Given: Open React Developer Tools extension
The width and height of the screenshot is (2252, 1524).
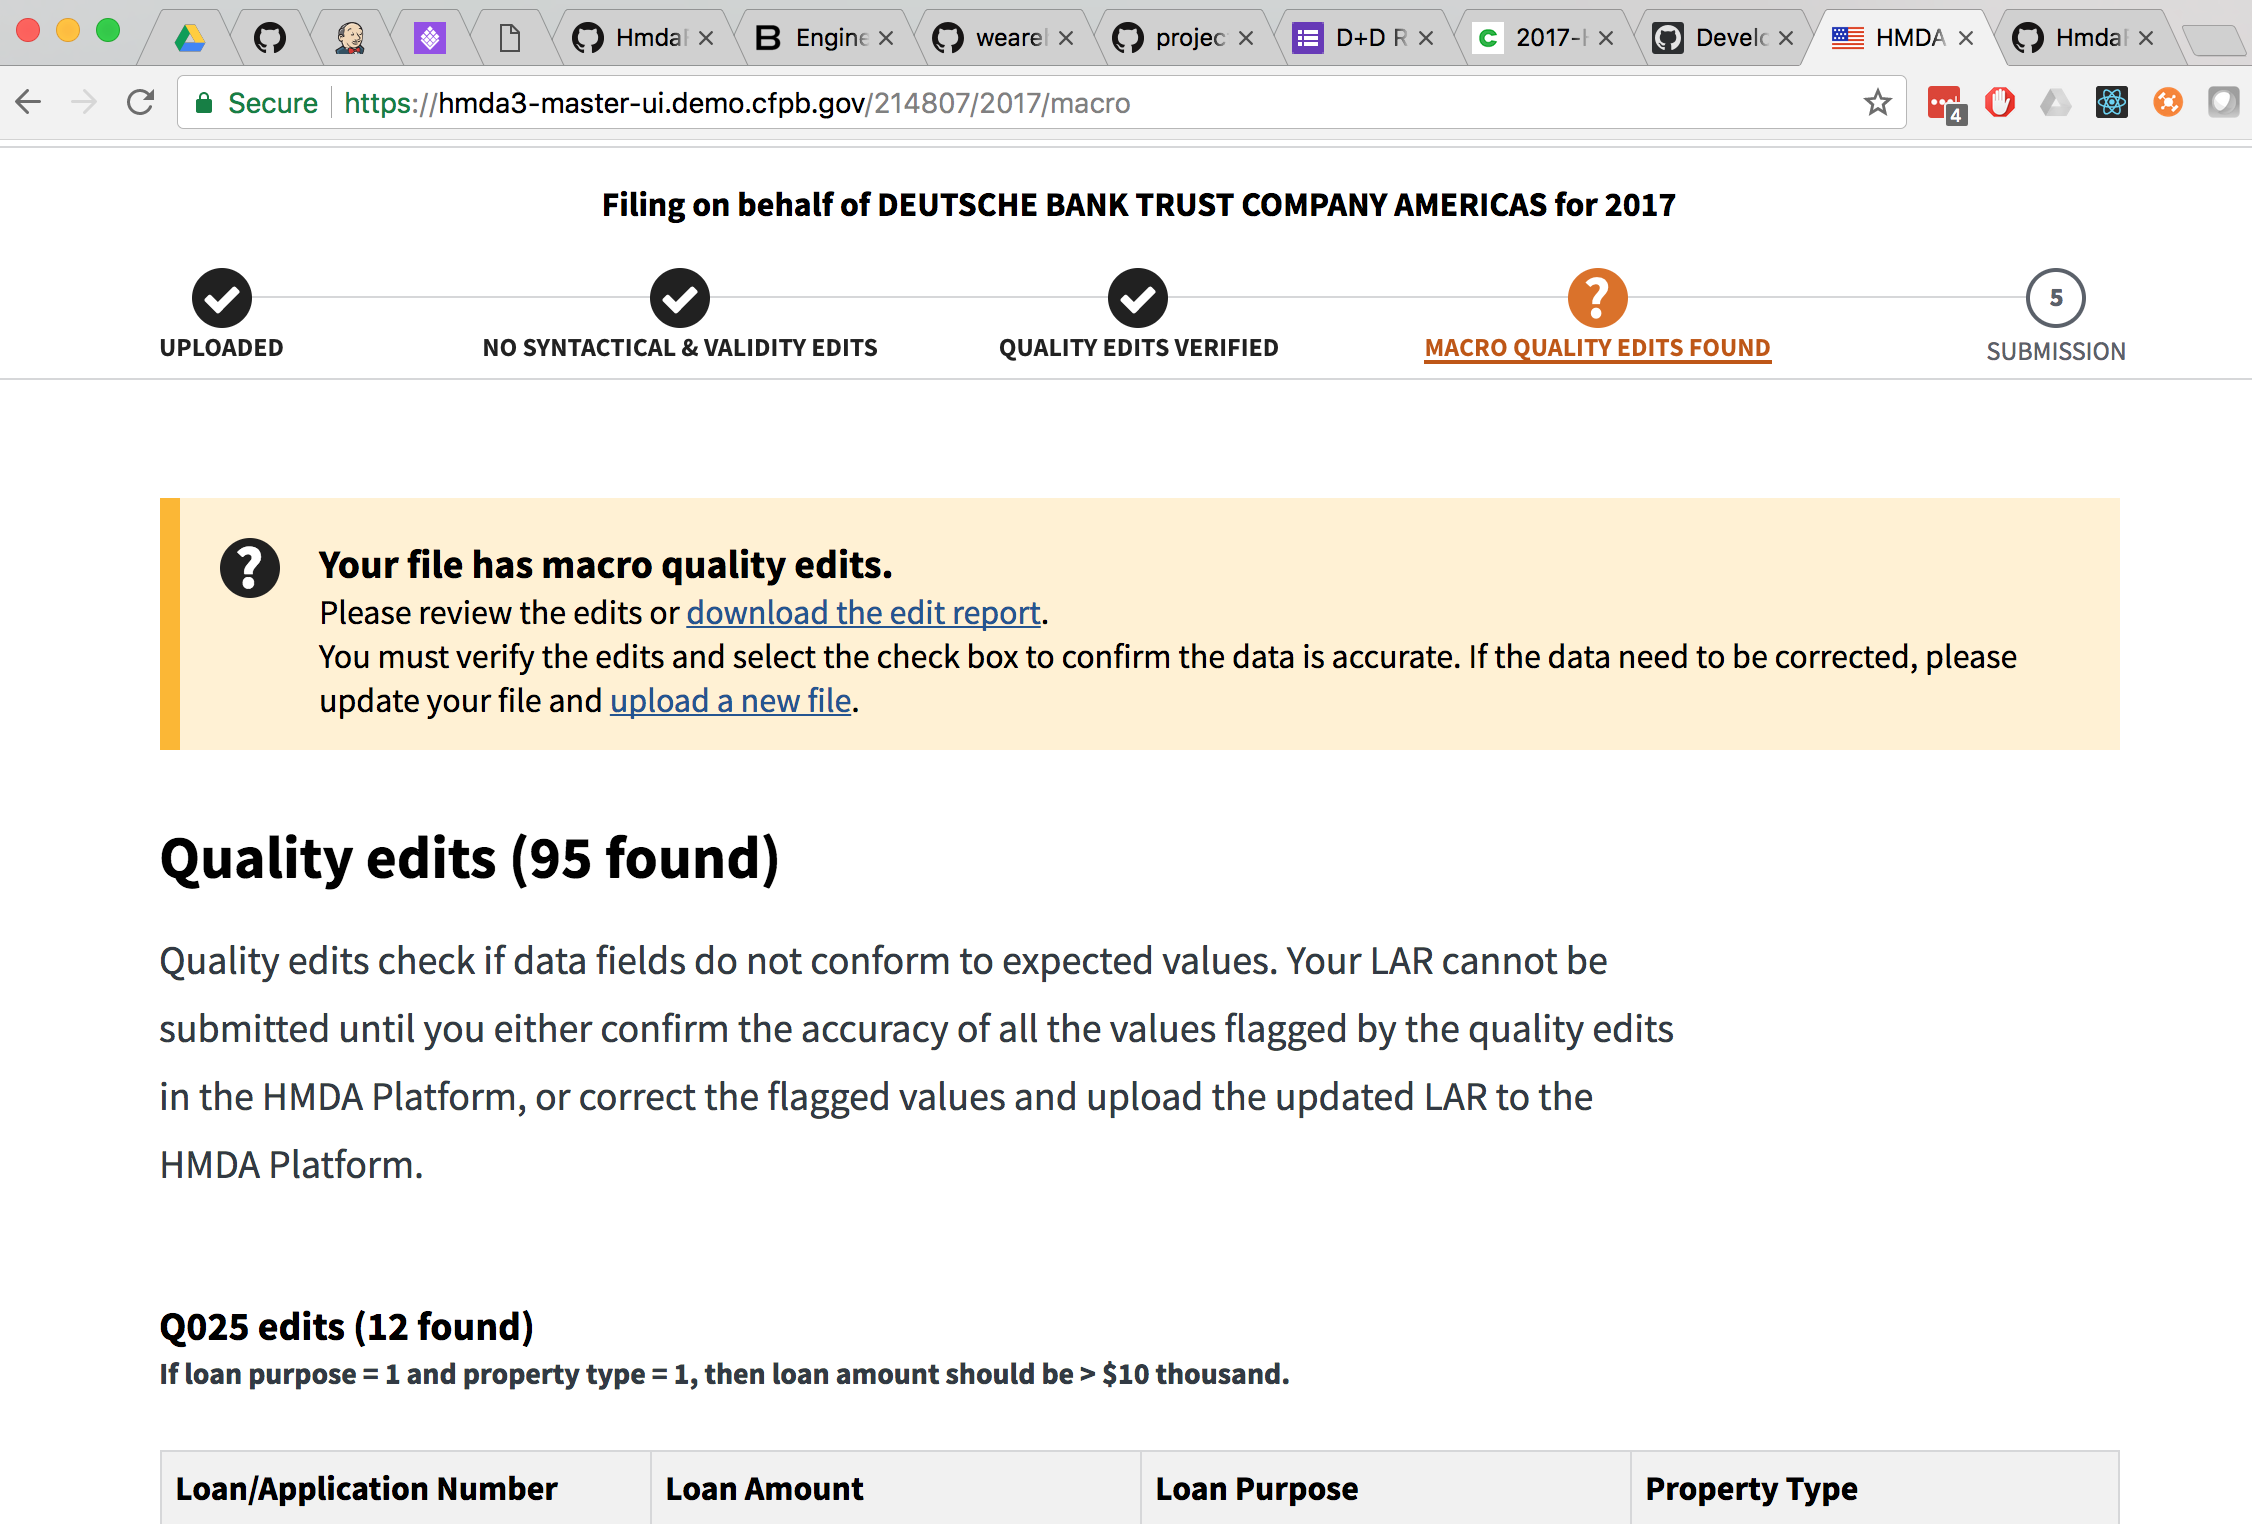Looking at the screenshot, I should [x=2111, y=102].
